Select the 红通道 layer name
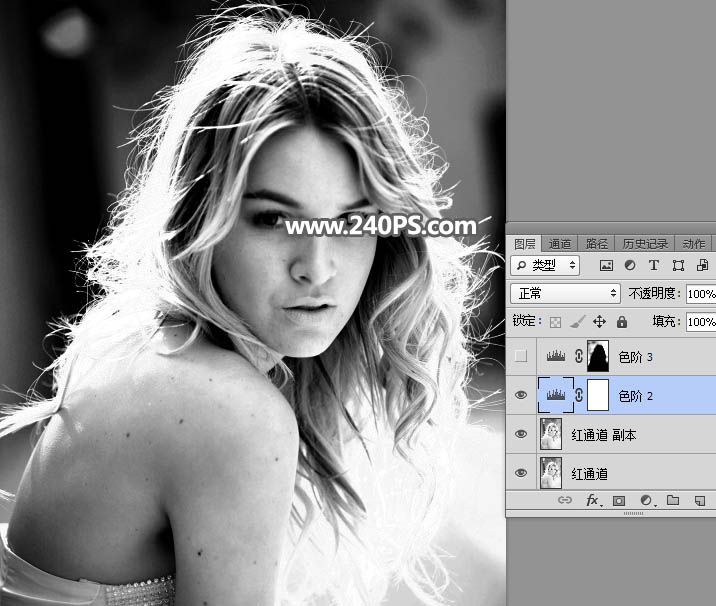Viewport: 716px width, 606px height. (x=590, y=474)
